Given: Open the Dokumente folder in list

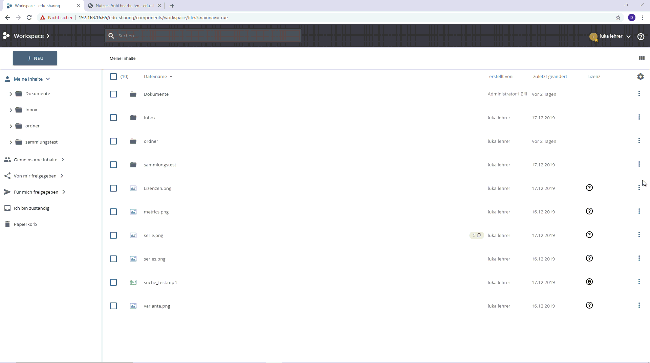Looking at the screenshot, I should 156,94.
